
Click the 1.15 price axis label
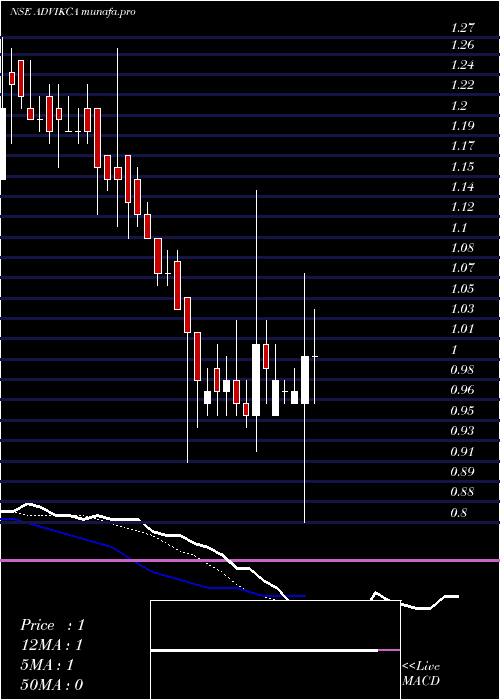click(462, 167)
